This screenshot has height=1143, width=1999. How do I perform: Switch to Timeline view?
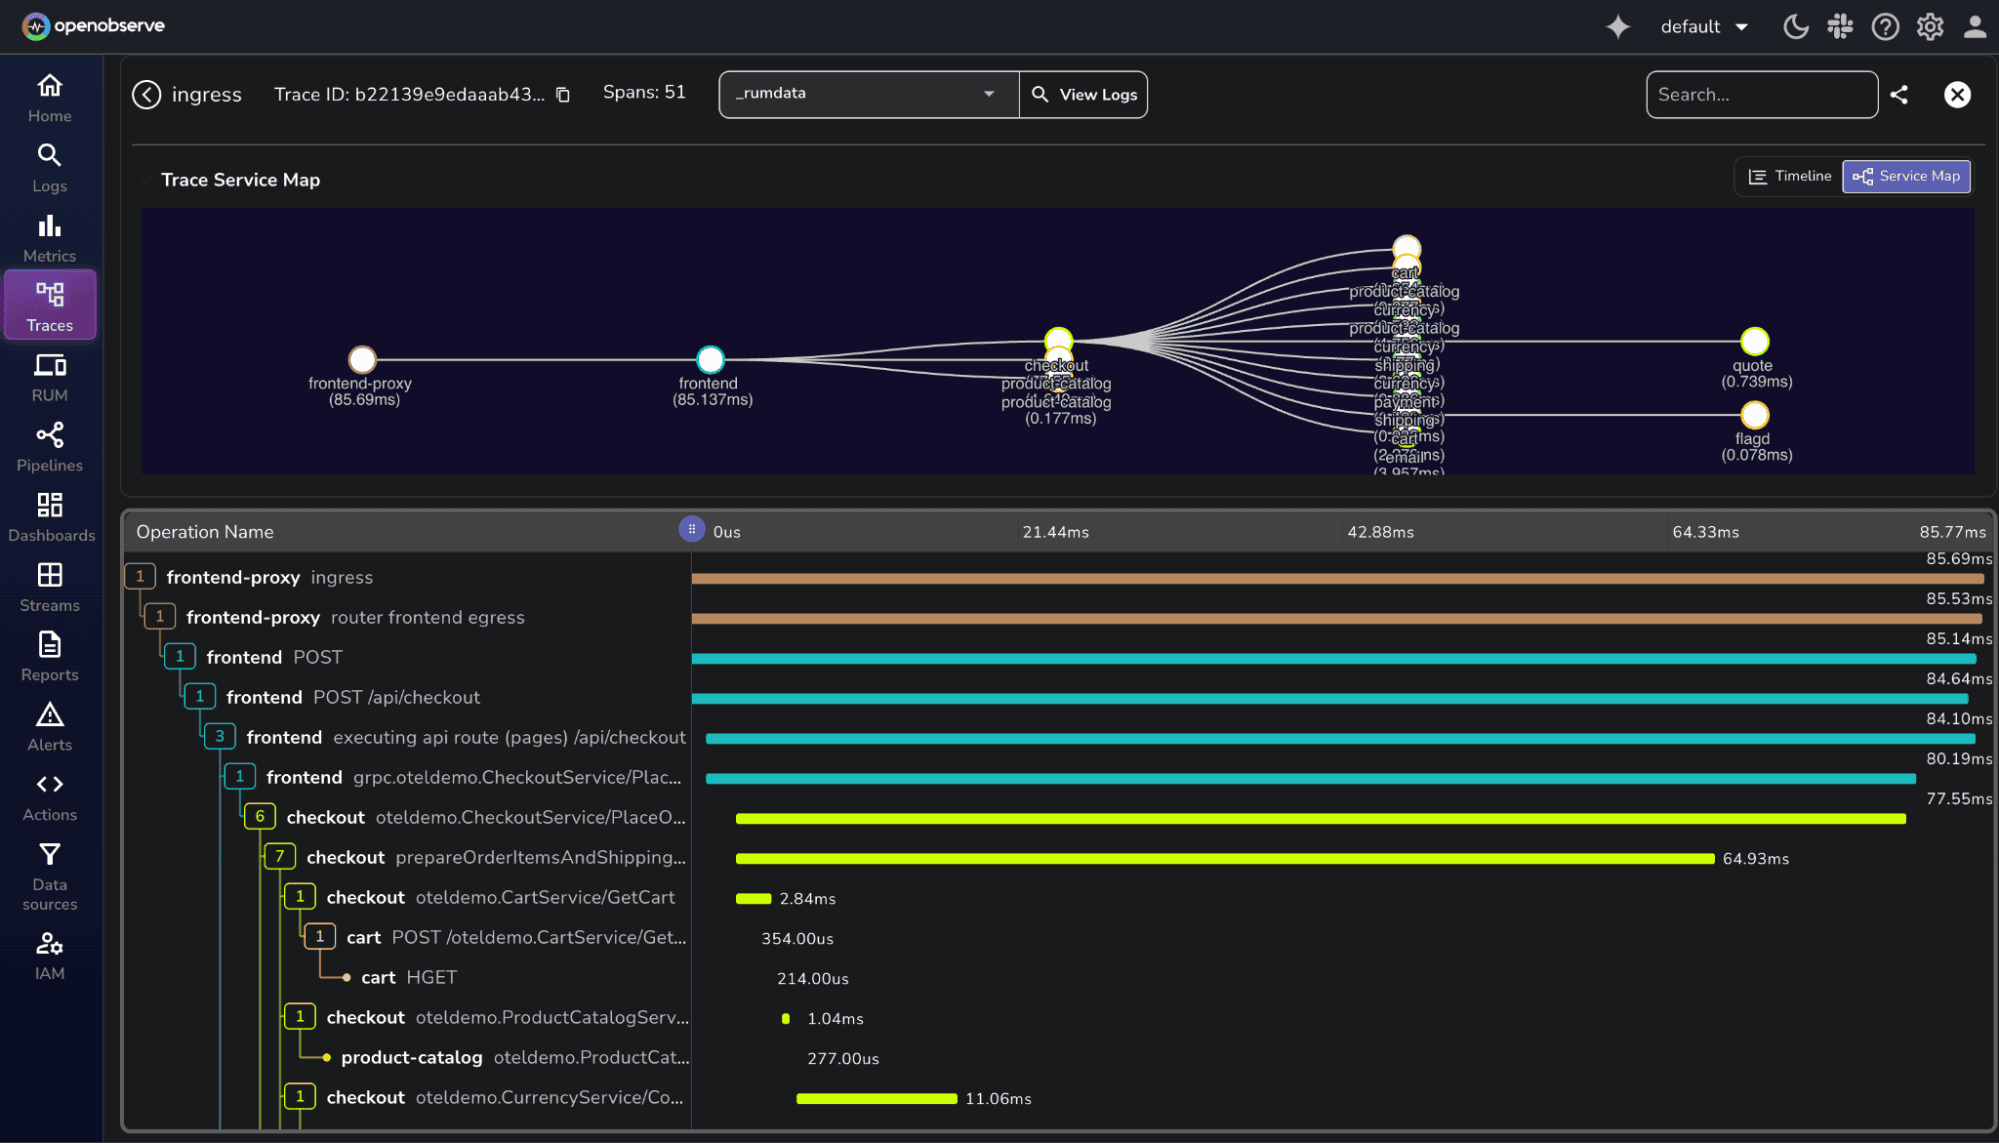coord(1789,176)
